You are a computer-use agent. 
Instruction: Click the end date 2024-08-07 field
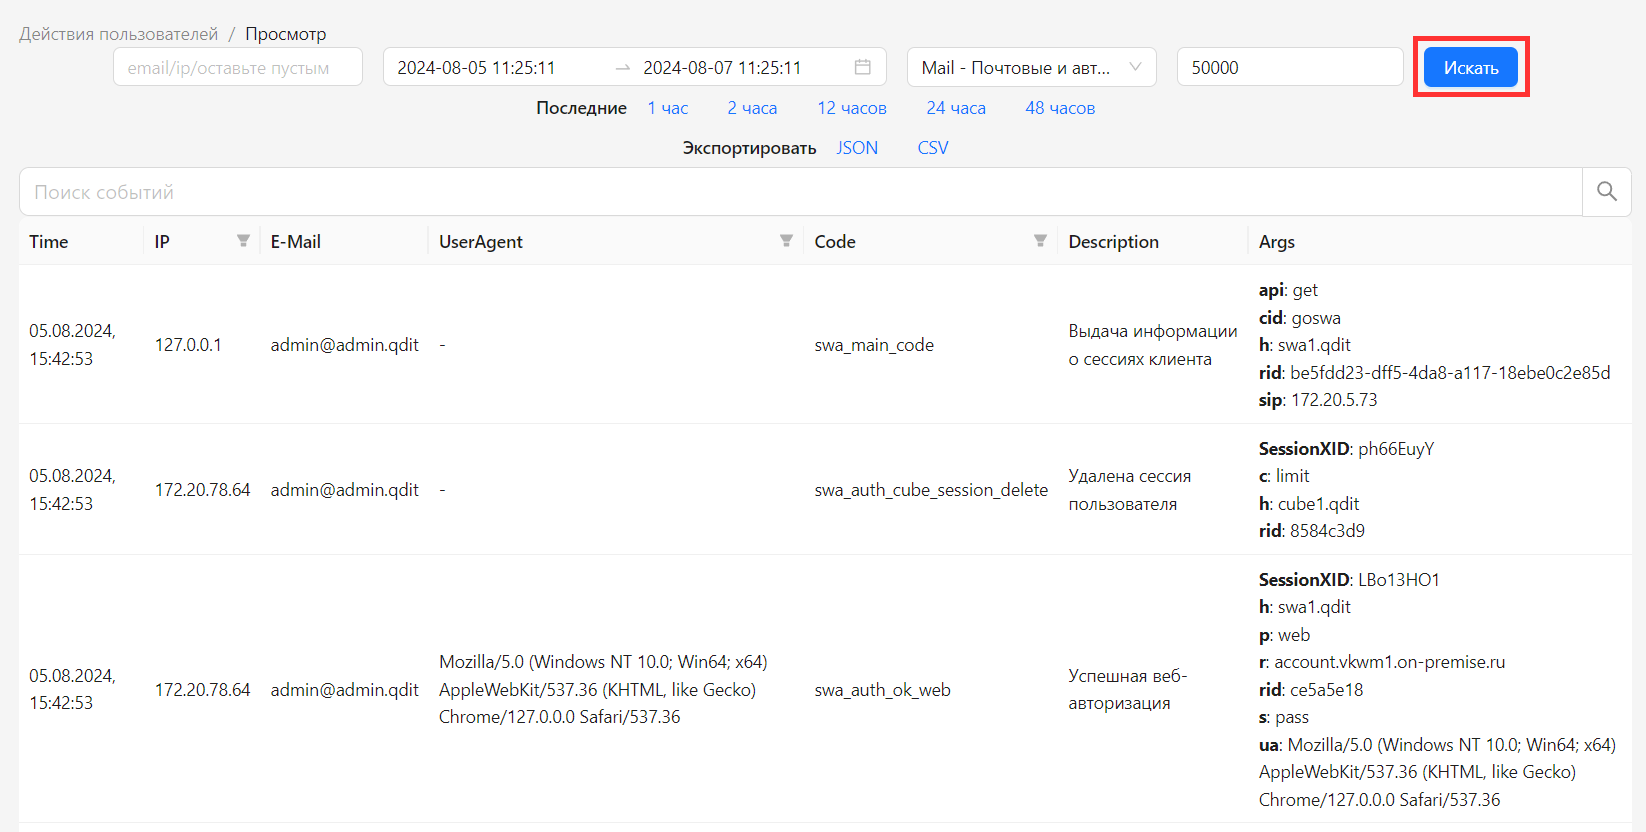click(x=722, y=67)
